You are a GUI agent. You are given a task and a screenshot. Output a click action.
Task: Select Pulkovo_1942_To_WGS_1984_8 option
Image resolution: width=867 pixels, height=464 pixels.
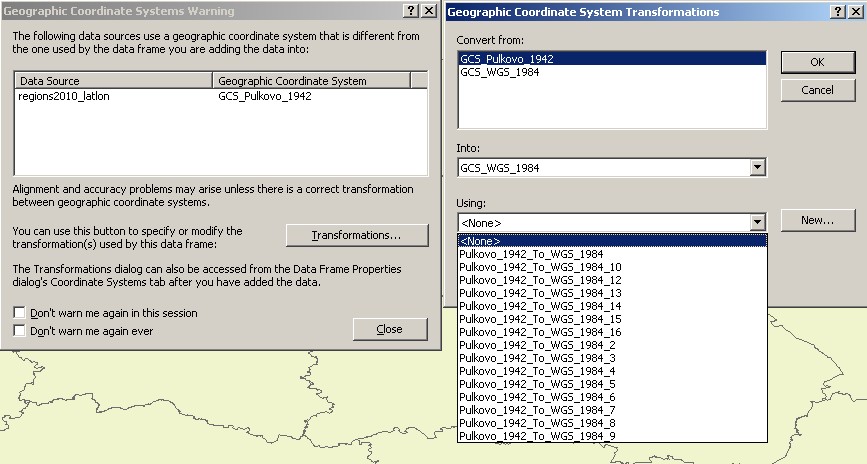[x=612, y=423]
